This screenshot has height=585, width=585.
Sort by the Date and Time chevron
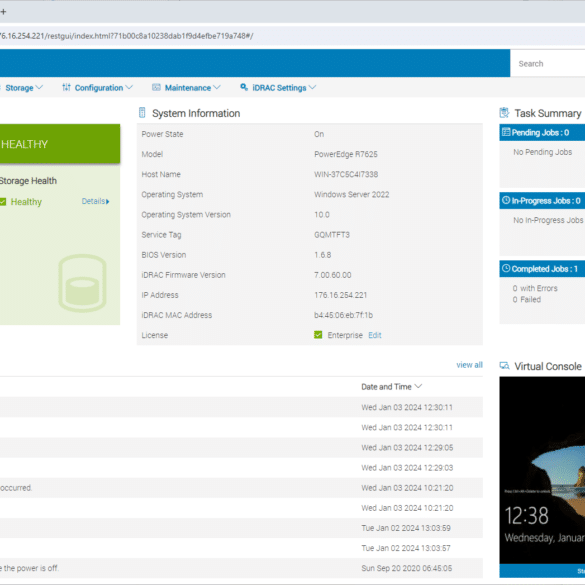(419, 386)
